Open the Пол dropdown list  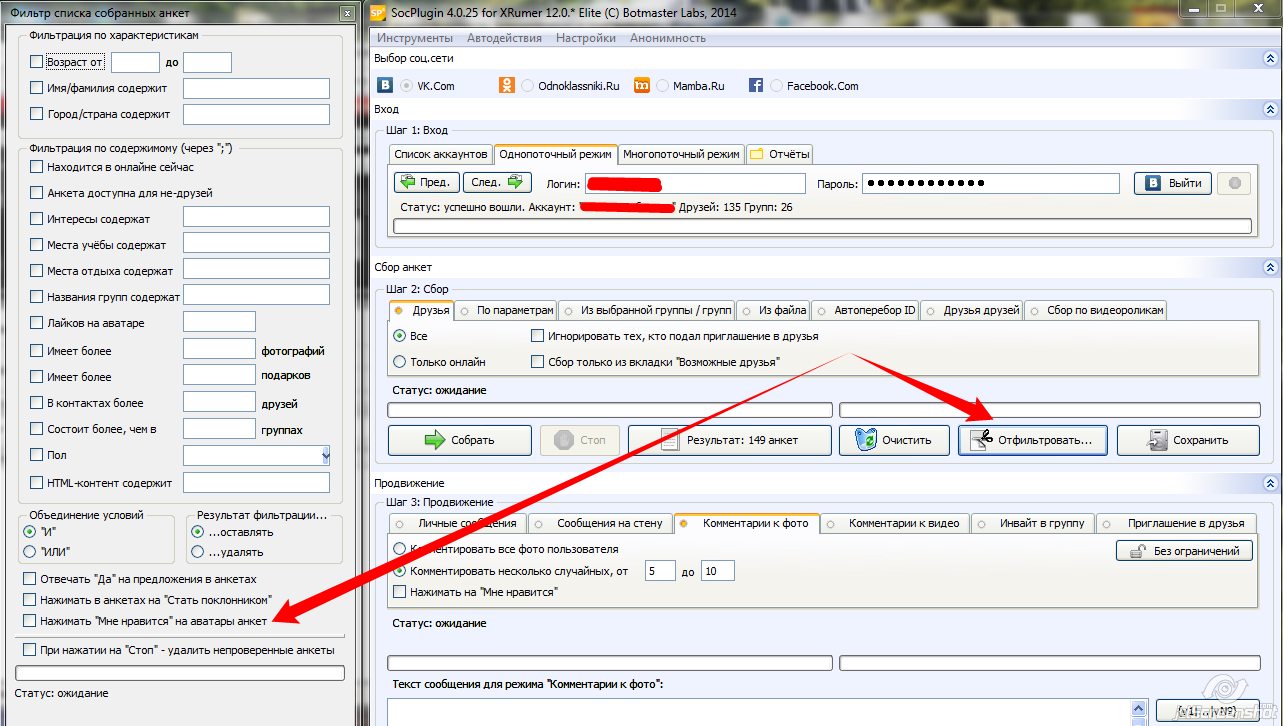click(325, 456)
